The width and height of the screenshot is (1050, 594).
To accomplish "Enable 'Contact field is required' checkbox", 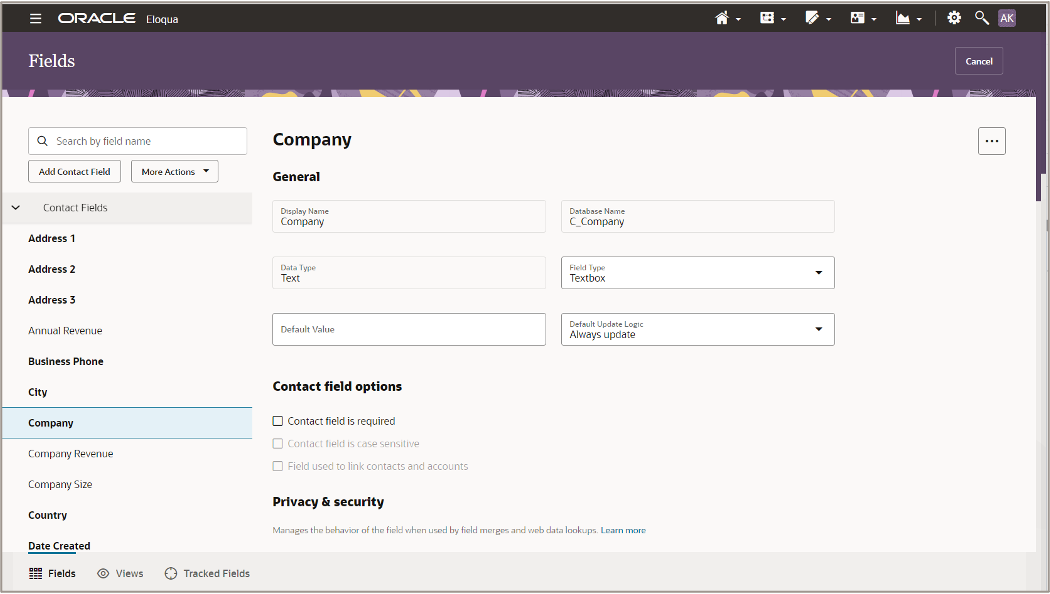I will (x=278, y=421).
